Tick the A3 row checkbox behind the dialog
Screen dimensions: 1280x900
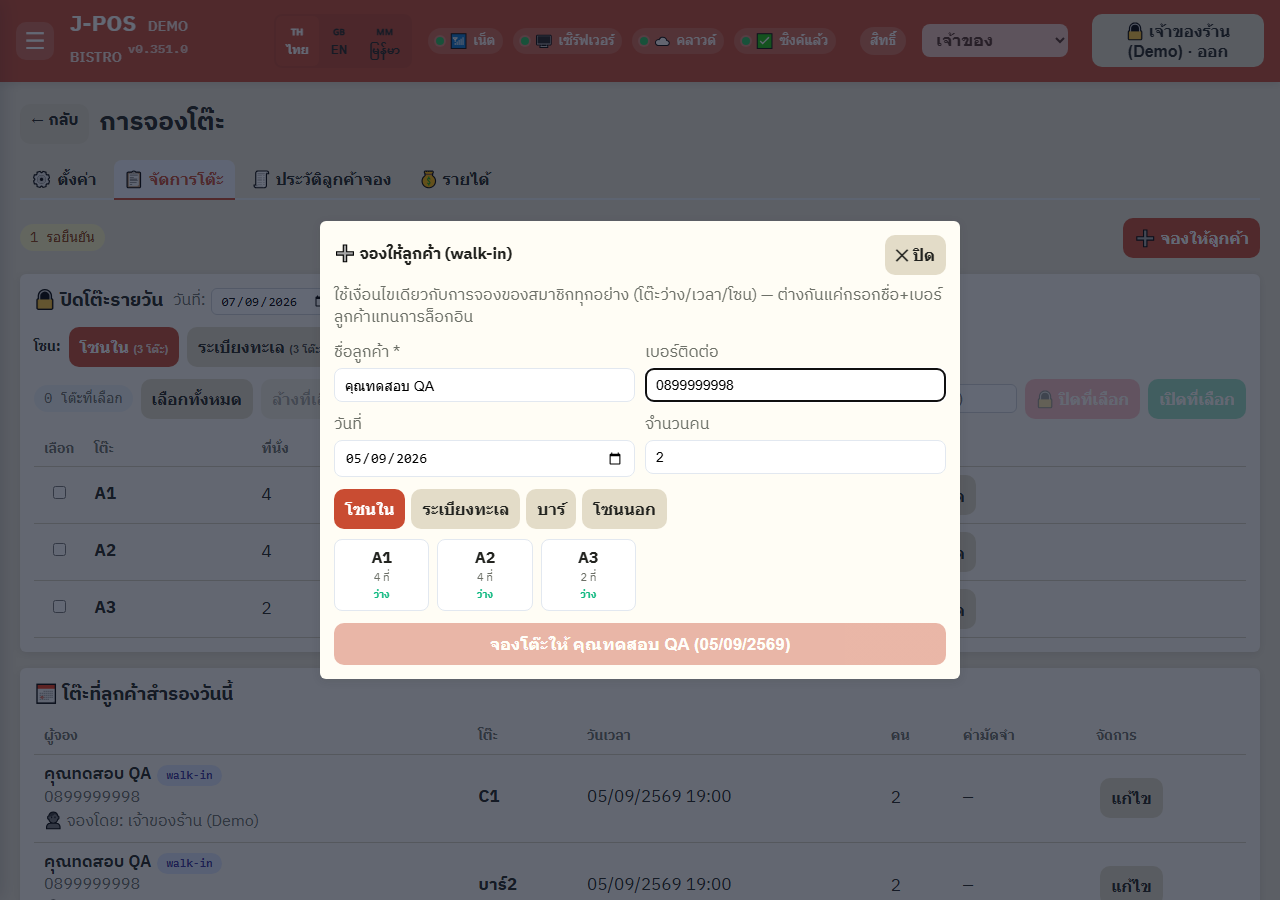(x=59, y=607)
